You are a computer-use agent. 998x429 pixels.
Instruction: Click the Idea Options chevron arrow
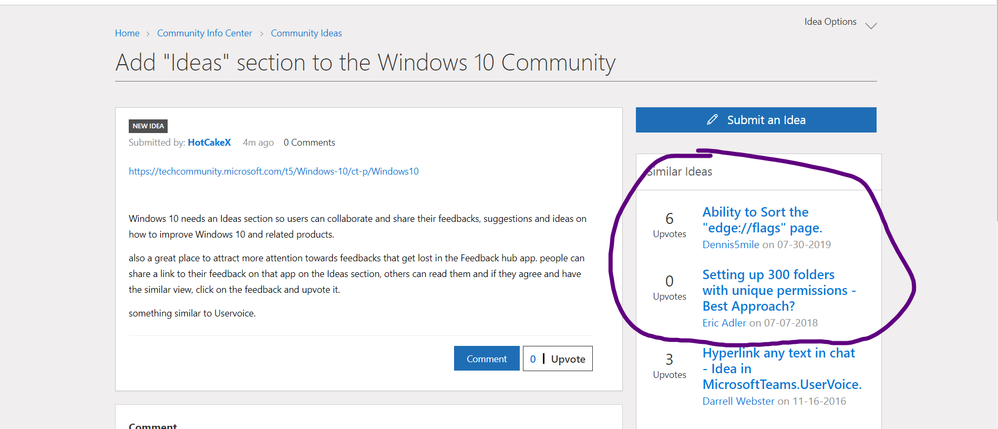click(x=871, y=25)
